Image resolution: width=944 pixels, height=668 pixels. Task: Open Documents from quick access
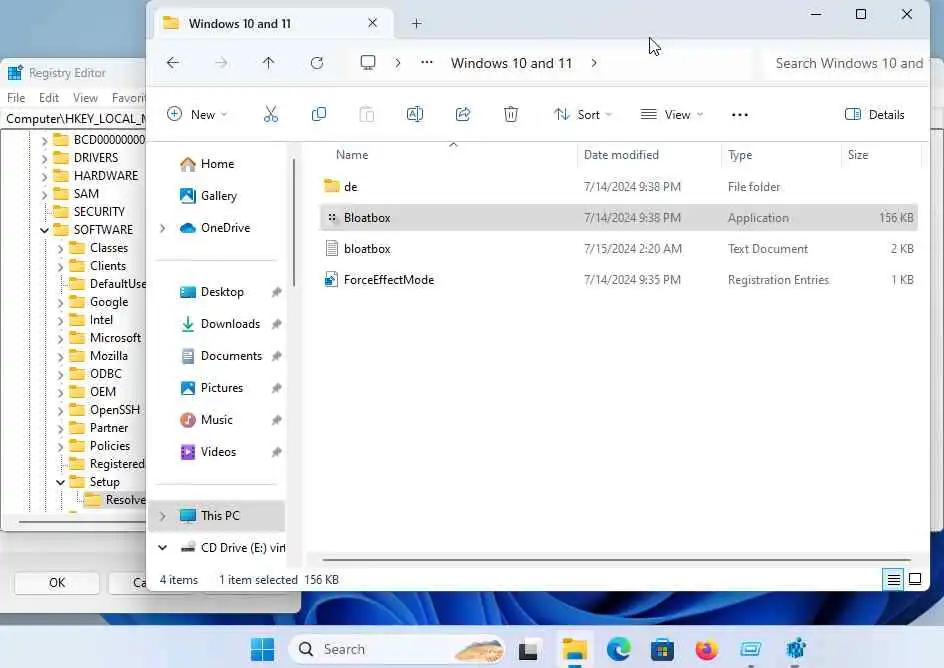click(x=231, y=356)
